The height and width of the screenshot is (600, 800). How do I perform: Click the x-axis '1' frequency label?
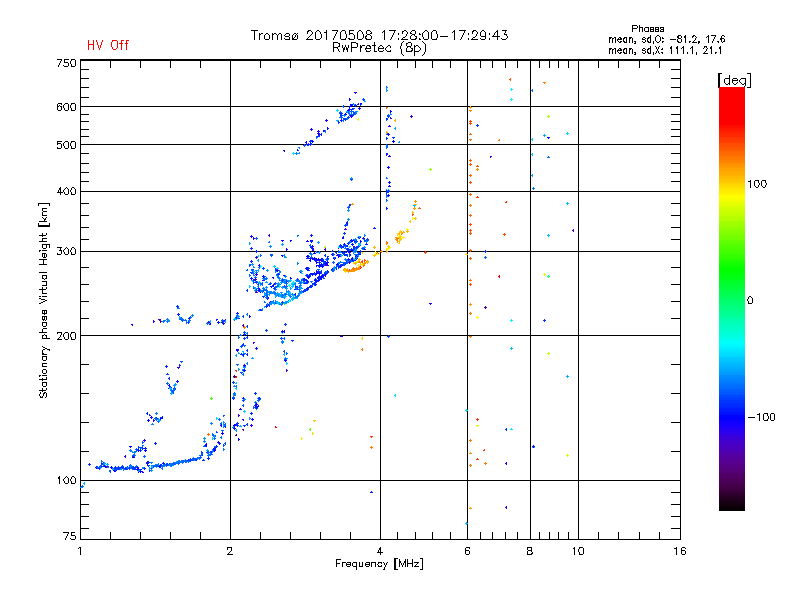[80, 551]
